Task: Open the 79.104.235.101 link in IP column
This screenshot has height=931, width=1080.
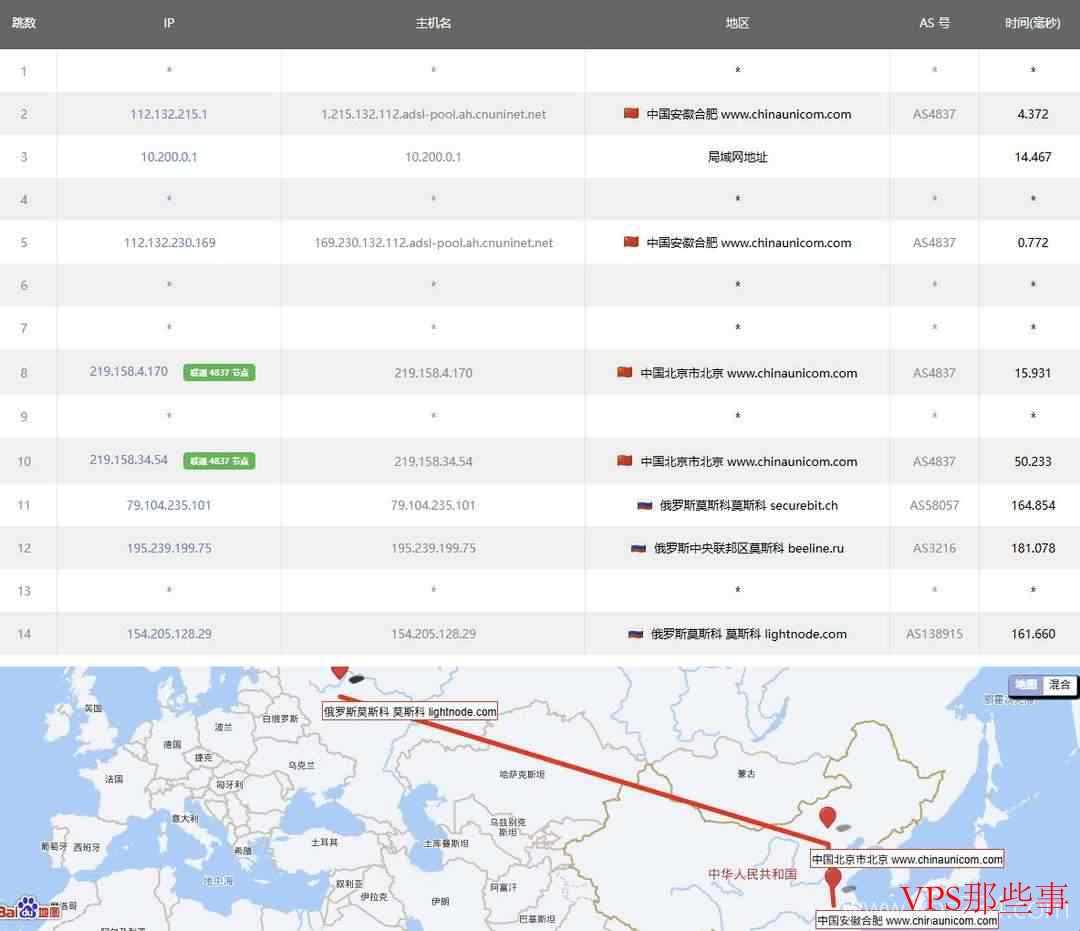Action: 169,505
